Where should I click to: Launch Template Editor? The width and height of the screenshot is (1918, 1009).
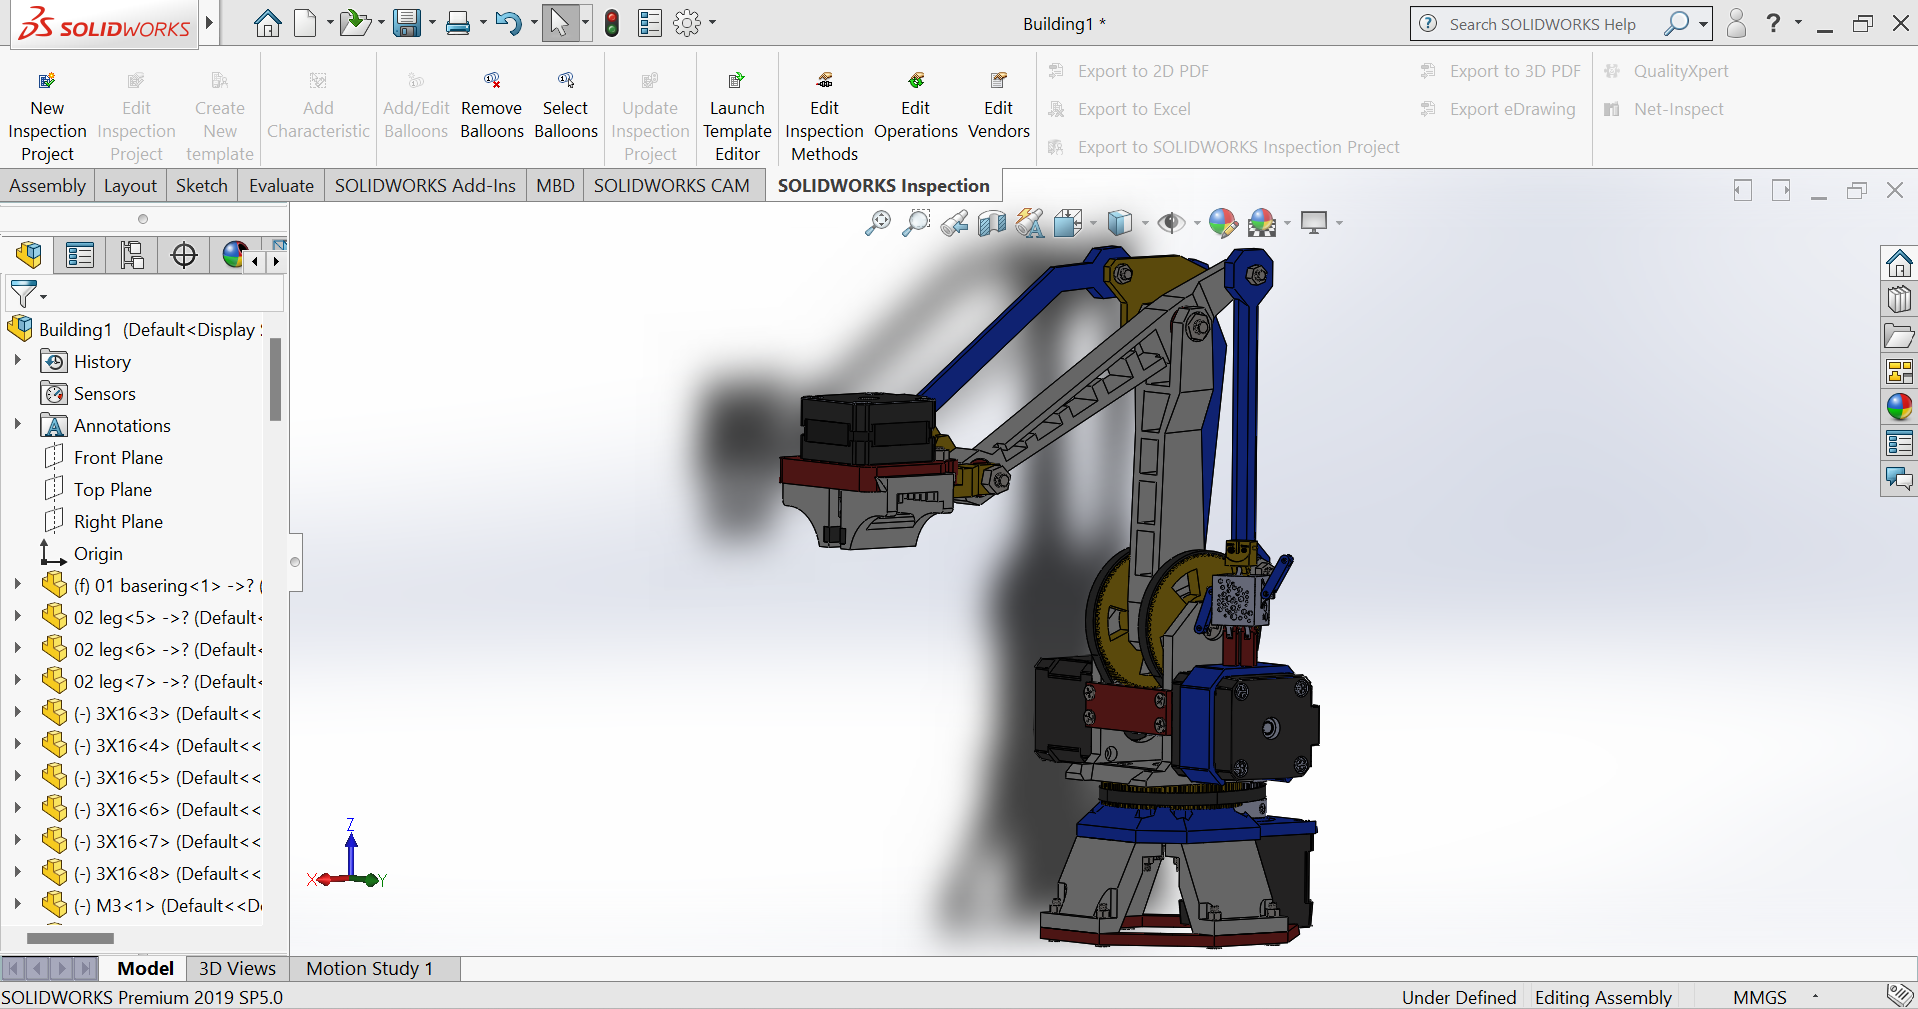(737, 118)
